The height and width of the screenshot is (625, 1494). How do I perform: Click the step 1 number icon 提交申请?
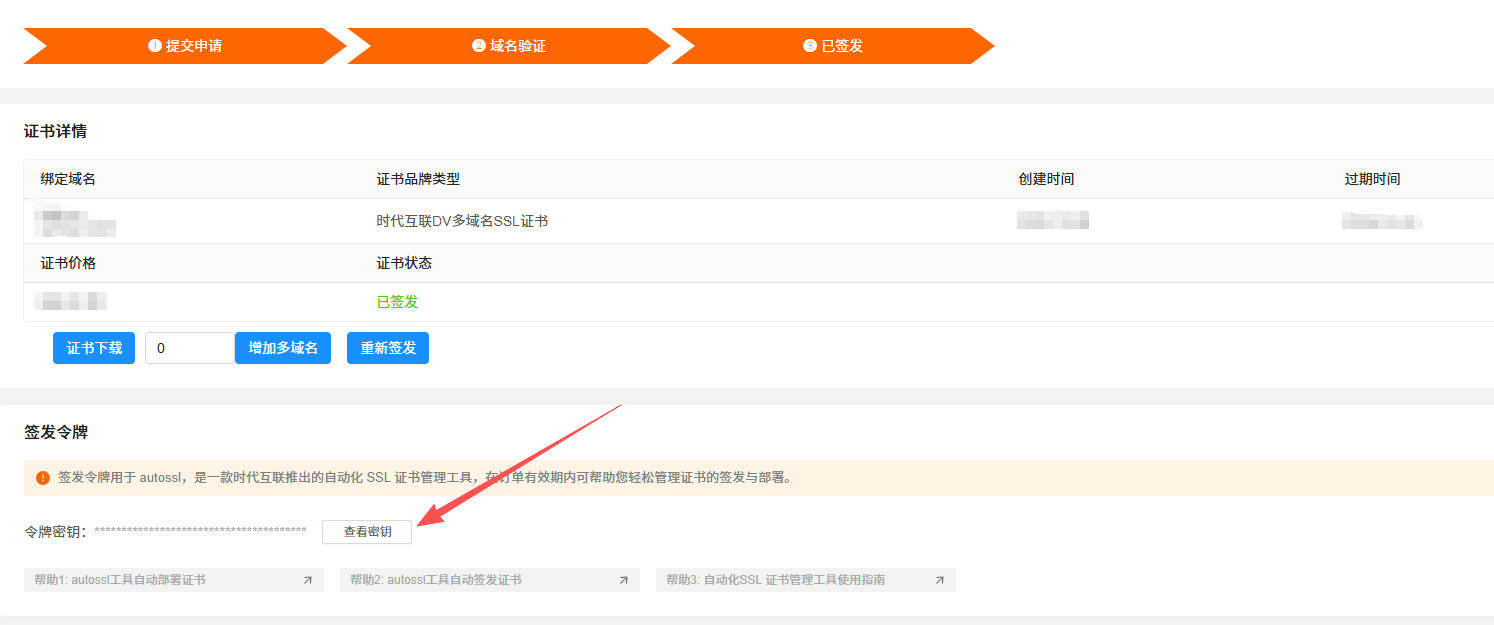155,46
